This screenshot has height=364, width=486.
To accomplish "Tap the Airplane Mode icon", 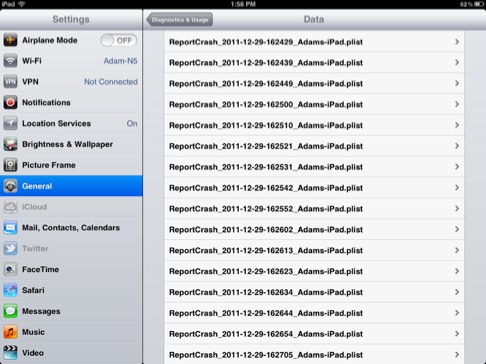I will (x=10, y=40).
